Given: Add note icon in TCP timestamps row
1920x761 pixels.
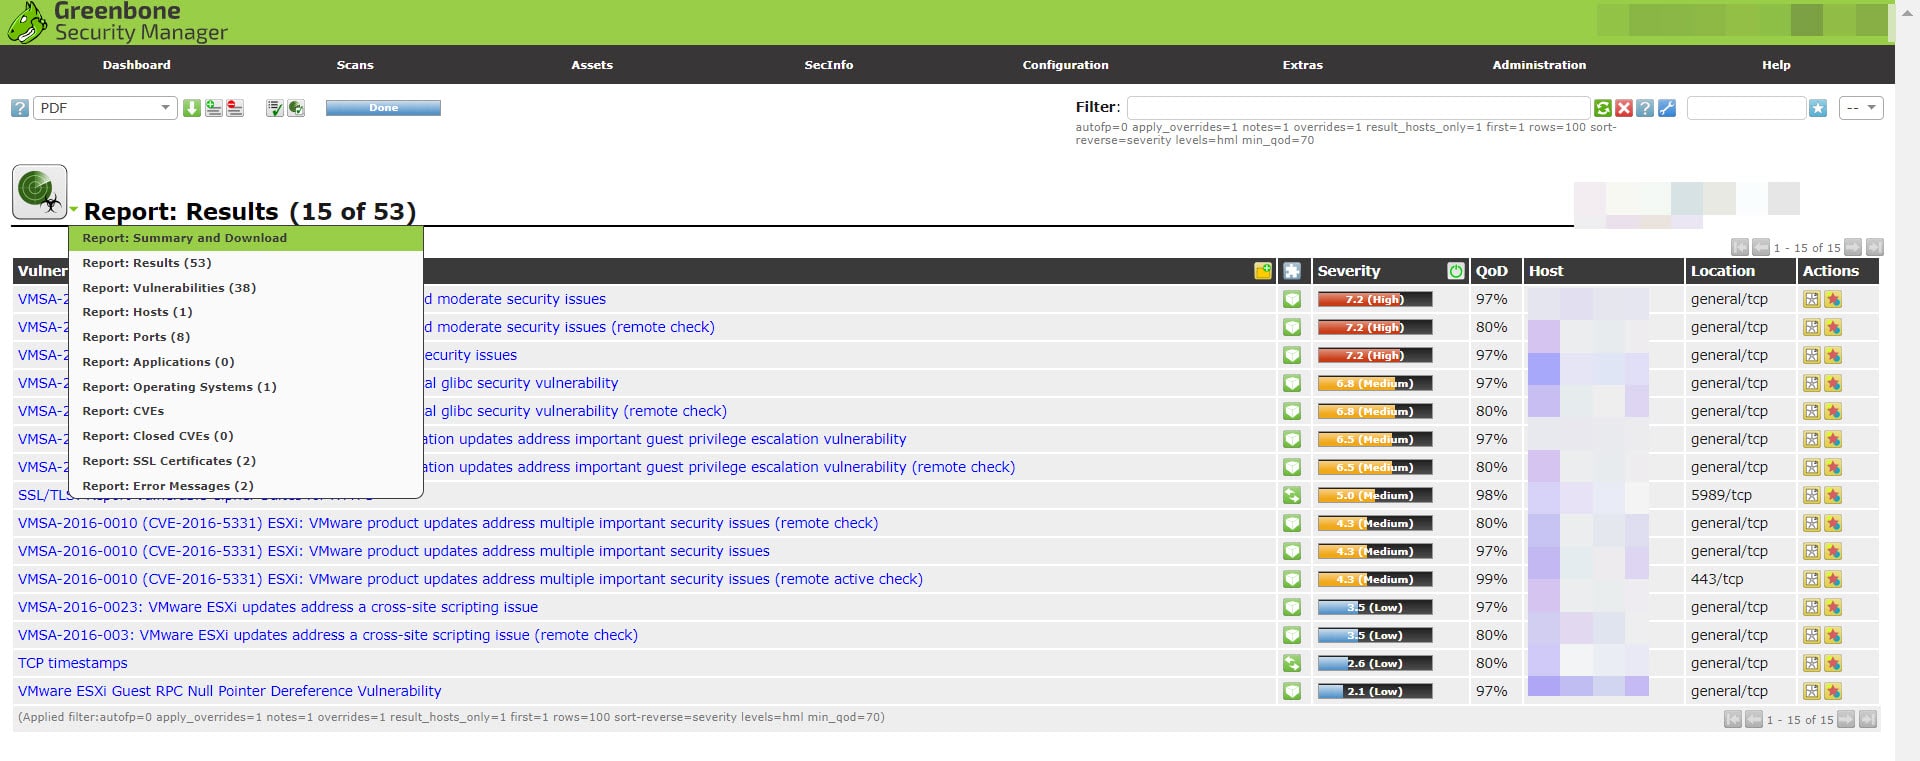Looking at the screenshot, I should (x=1811, y=663).
